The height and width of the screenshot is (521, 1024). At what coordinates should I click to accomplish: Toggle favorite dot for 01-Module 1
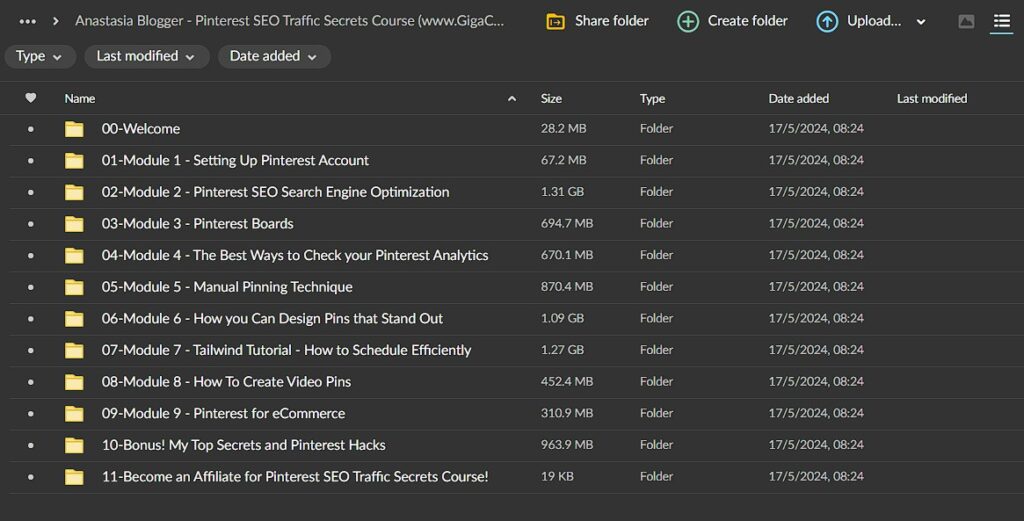click(31, 161)
